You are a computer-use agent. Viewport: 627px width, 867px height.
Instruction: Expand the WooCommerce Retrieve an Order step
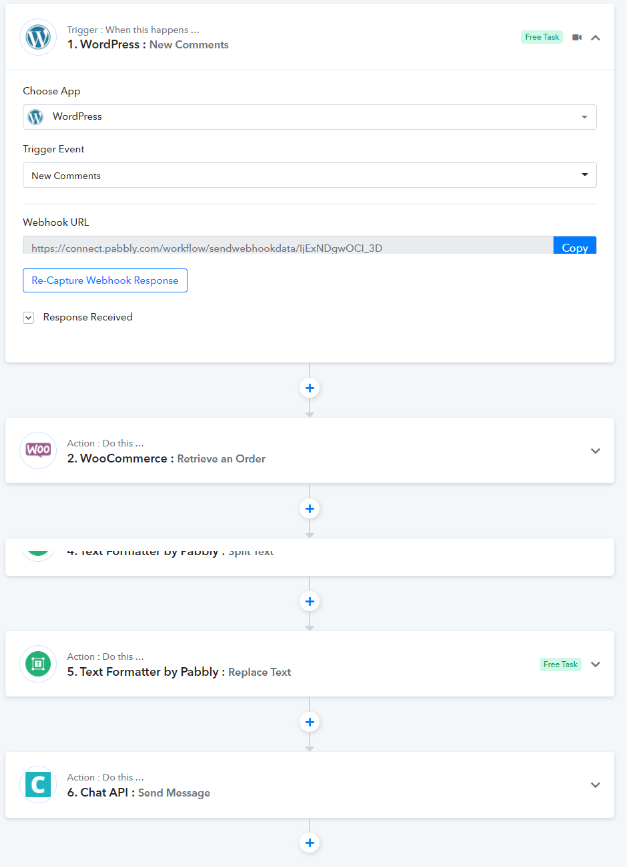[x=595, y=451]
